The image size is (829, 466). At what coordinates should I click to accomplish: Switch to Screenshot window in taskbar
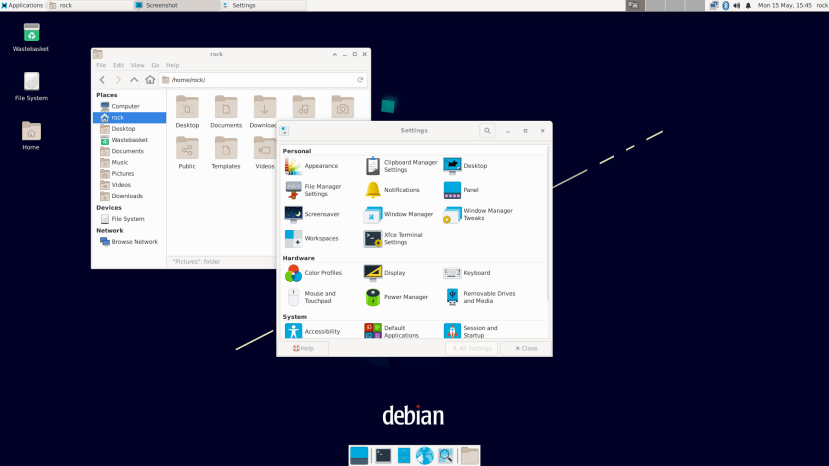(176, 5)
